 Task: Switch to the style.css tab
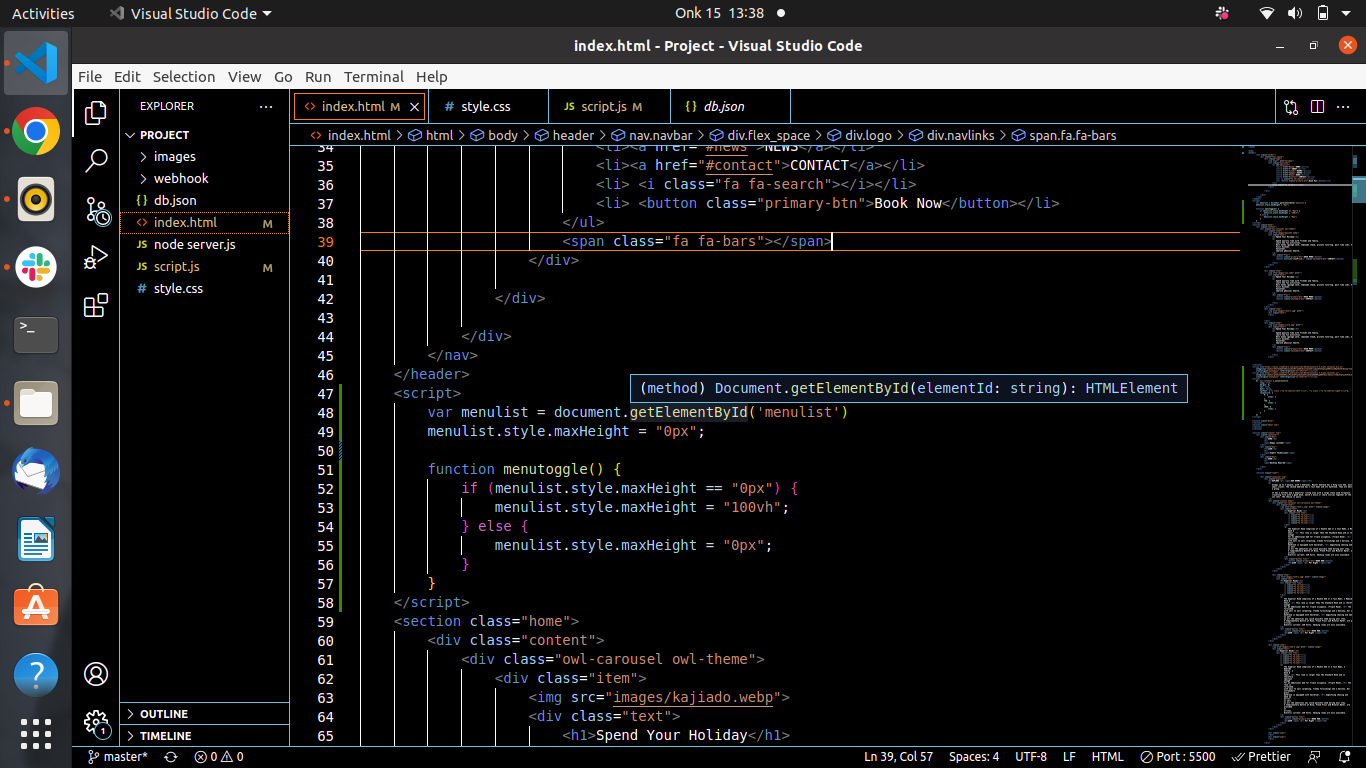click(x=488, y=106)
